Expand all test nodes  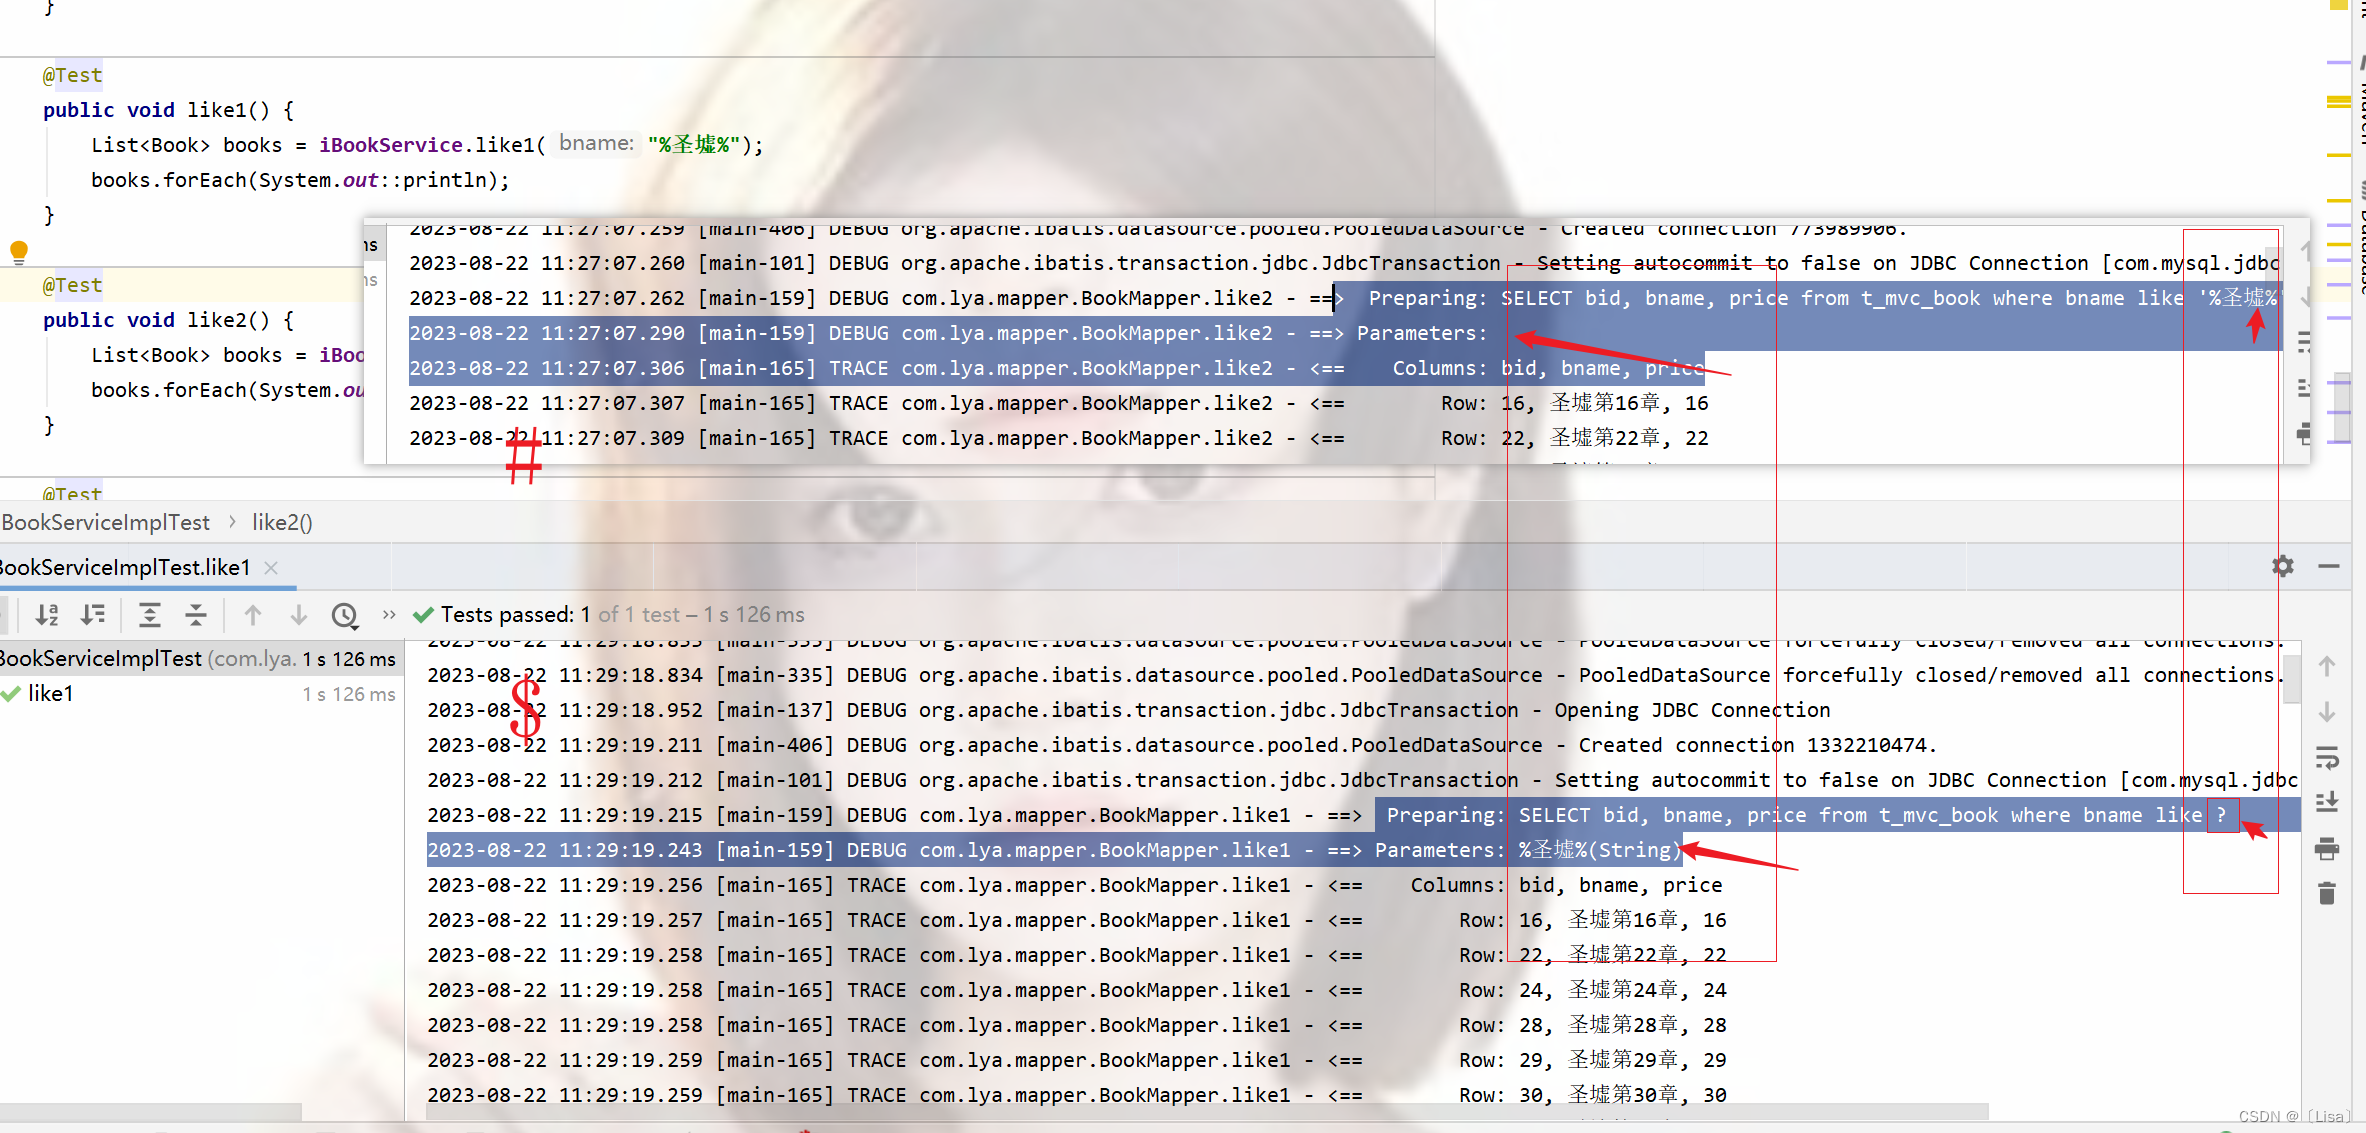150,615
